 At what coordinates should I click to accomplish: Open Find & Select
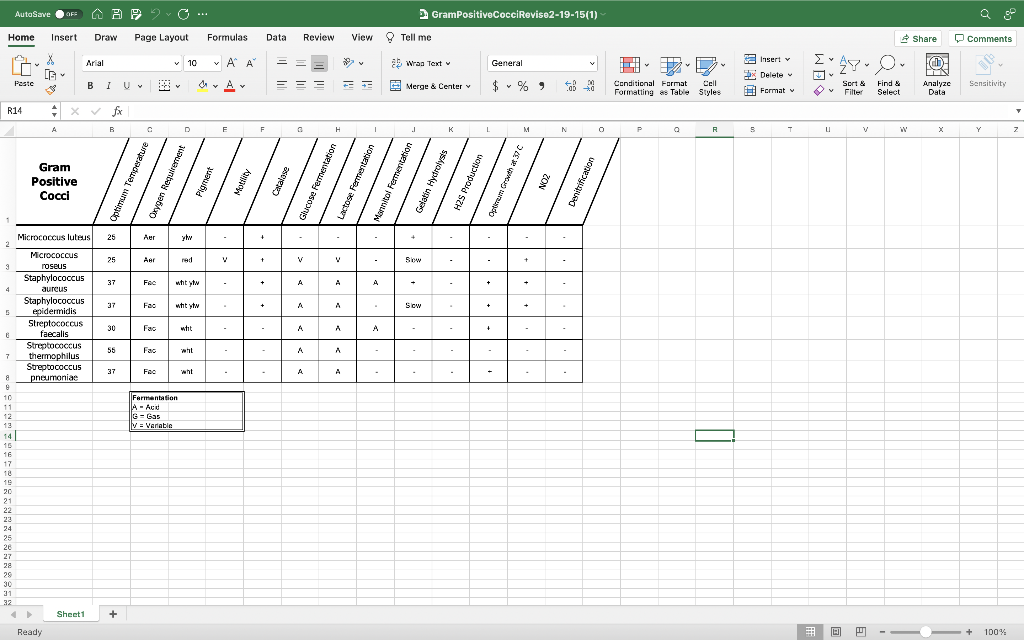889,76
